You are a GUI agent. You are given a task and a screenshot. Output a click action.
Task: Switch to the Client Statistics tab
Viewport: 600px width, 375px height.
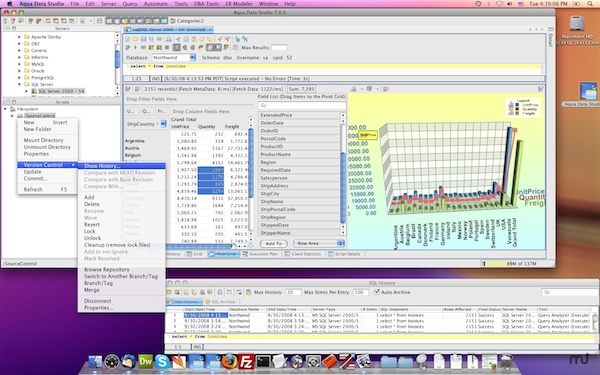(x=303, y=254)
